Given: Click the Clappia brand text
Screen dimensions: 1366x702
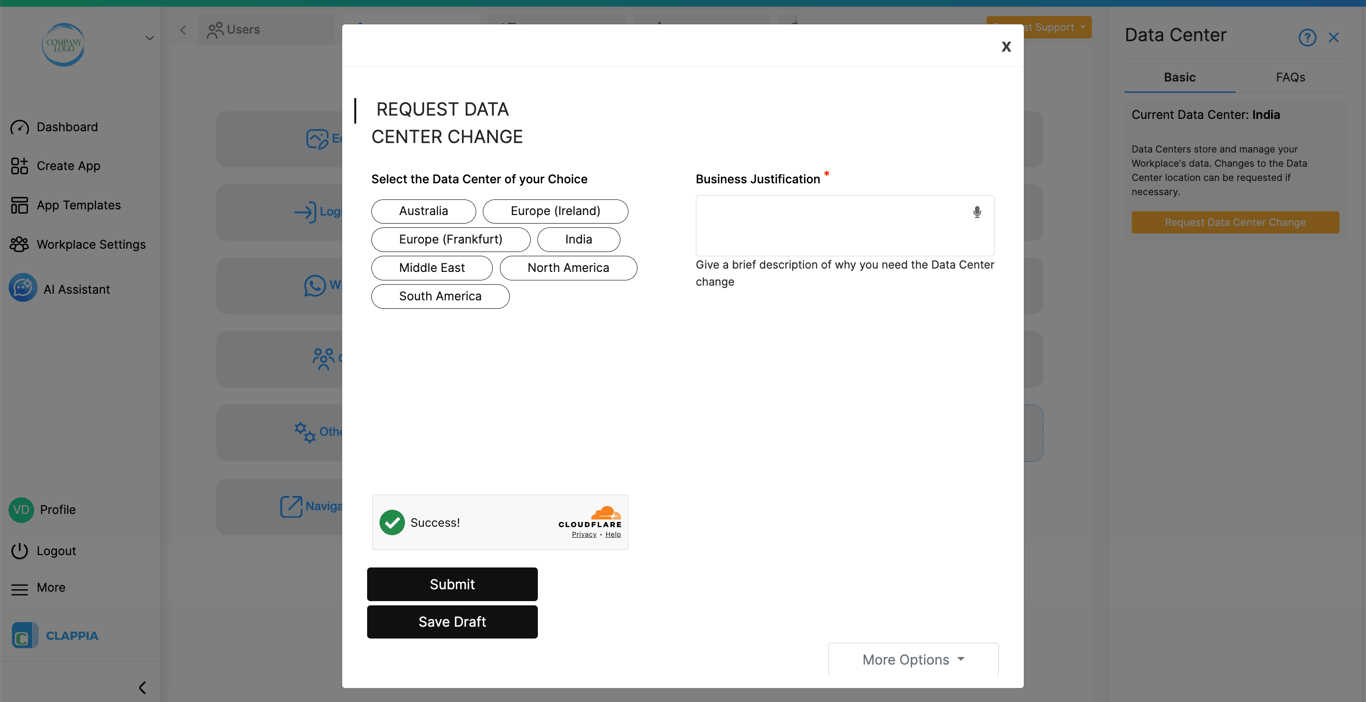Looking at the screenshot, I should click(x=72, y=636).
